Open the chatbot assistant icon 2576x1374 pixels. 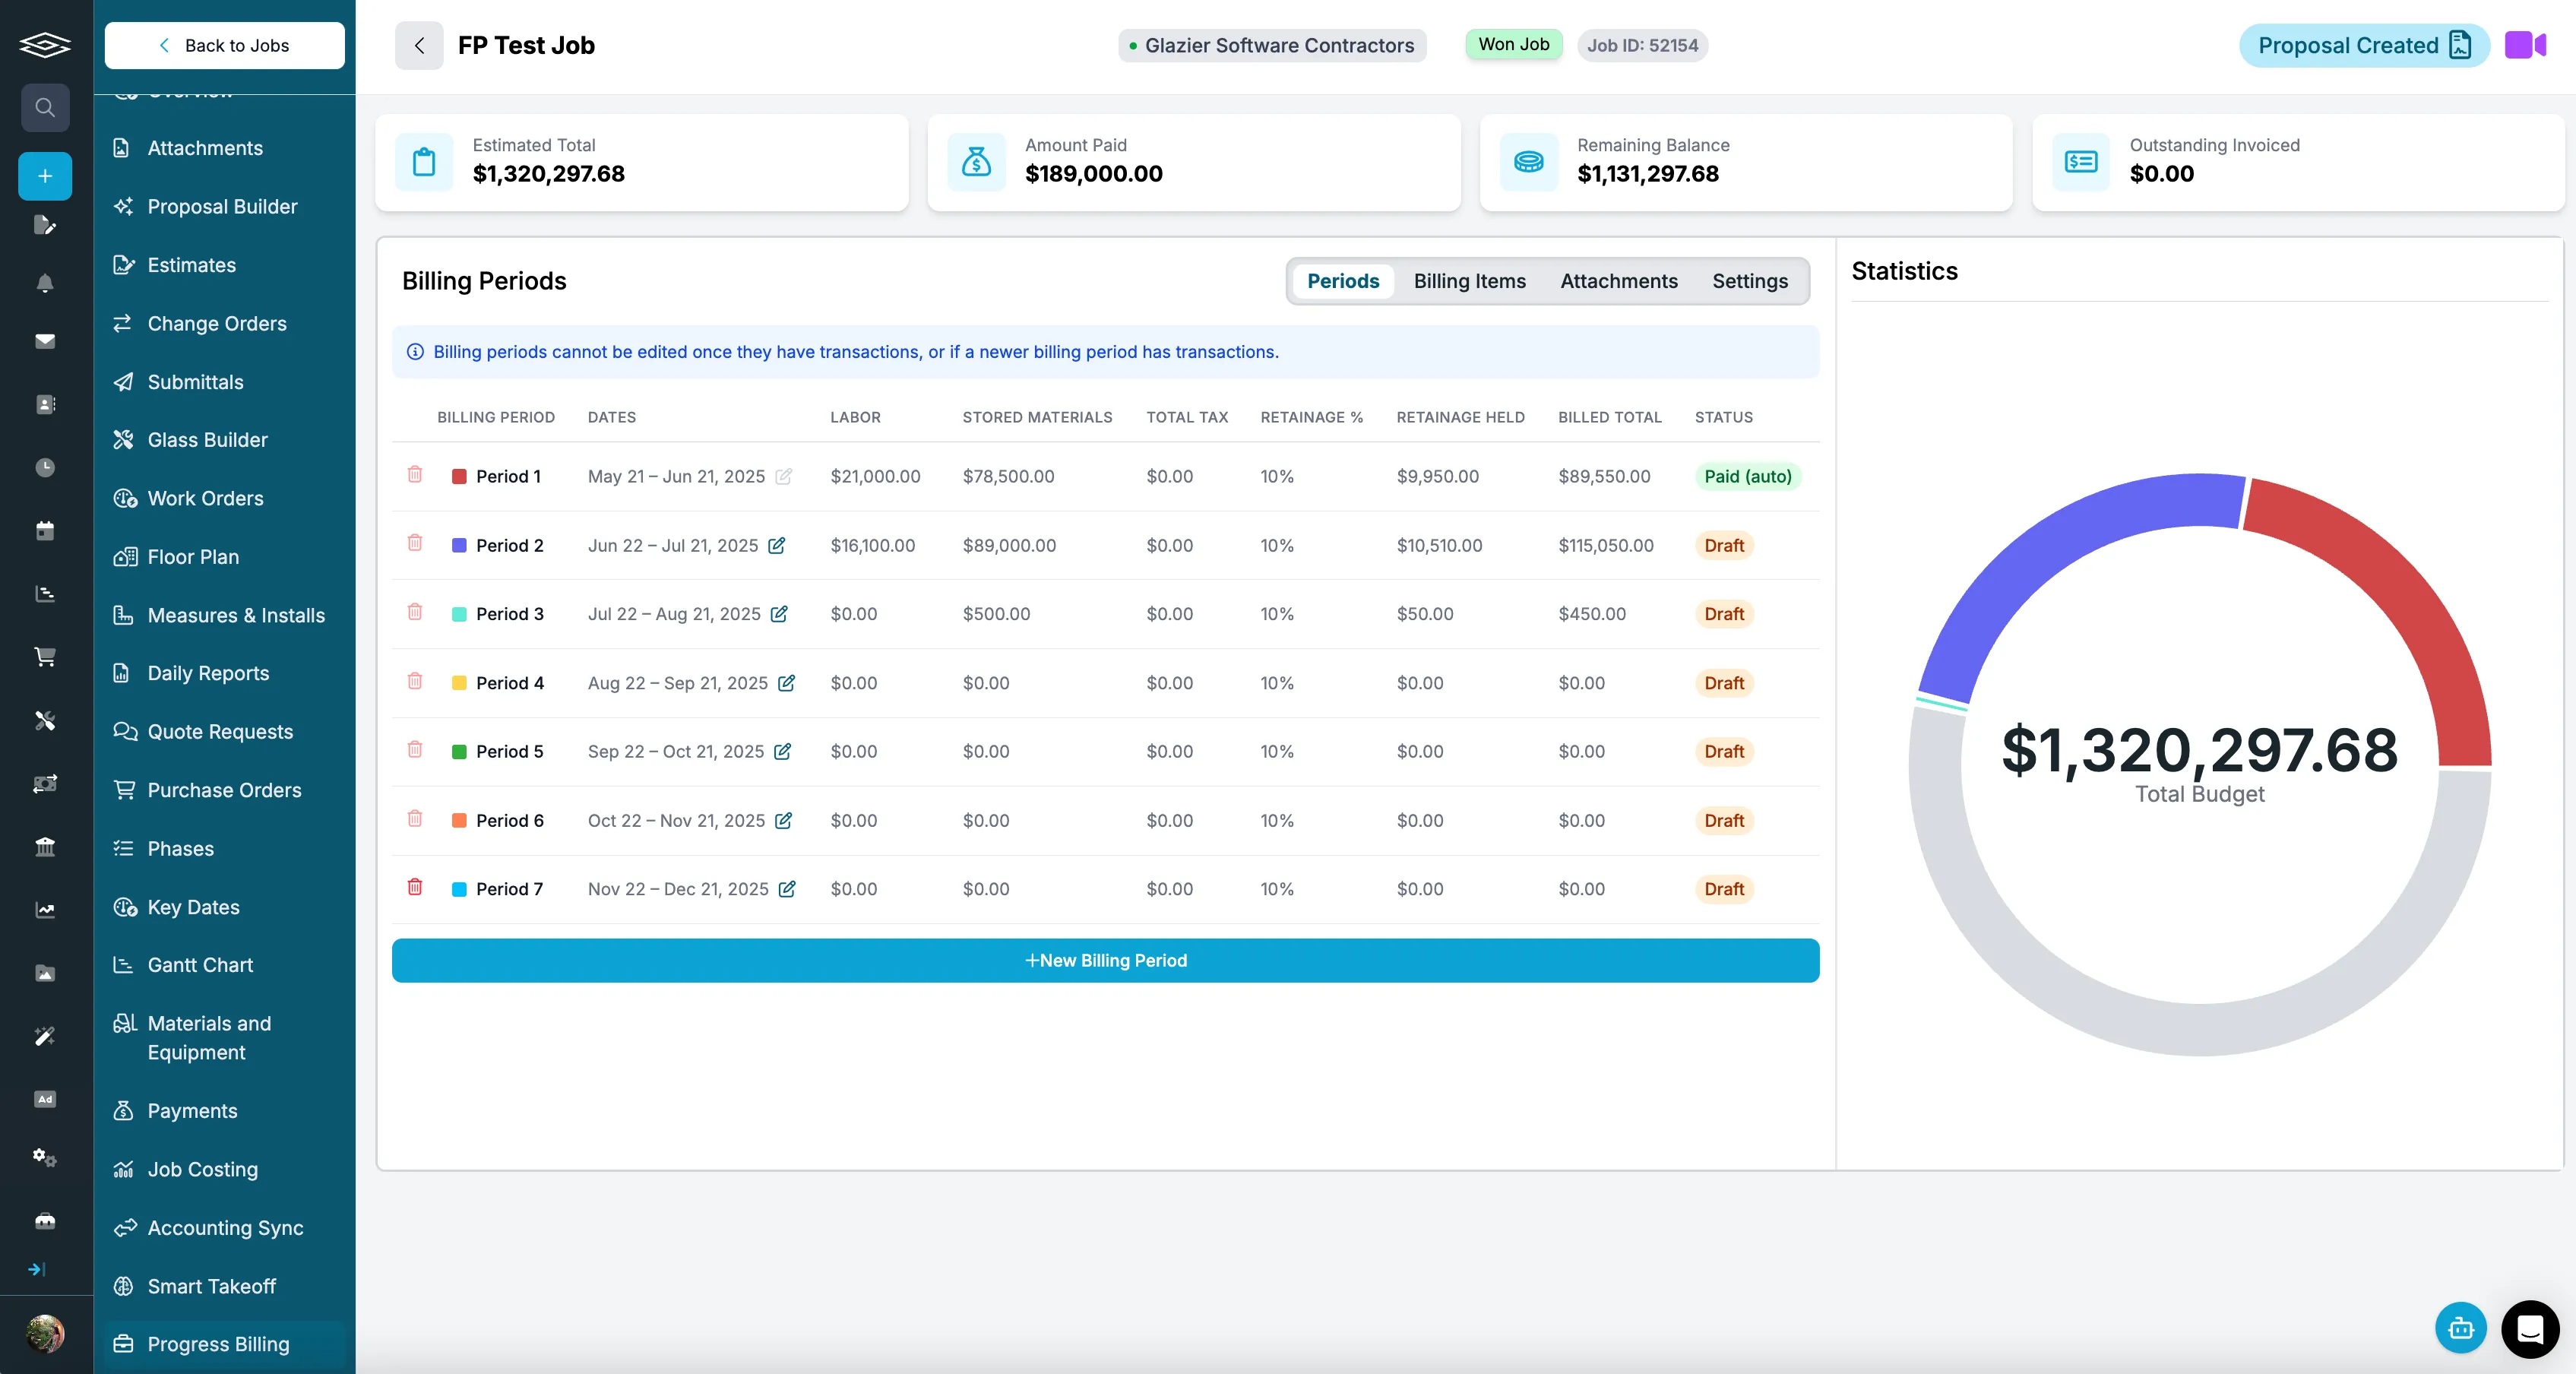2460,1328
